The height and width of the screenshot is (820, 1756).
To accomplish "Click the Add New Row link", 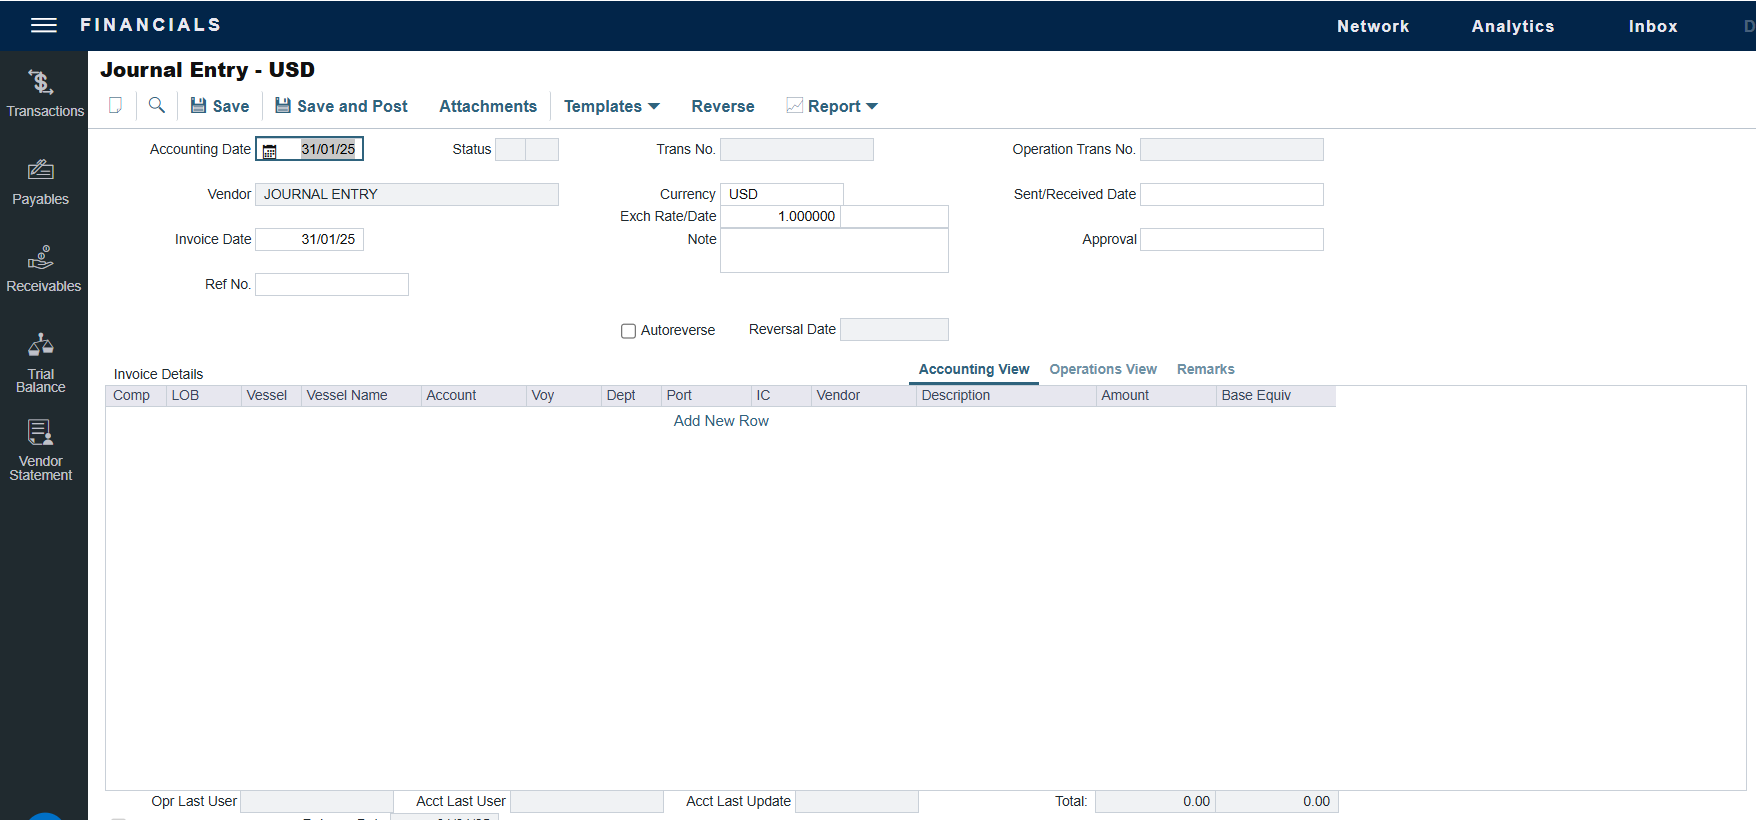I will (721, 421).
